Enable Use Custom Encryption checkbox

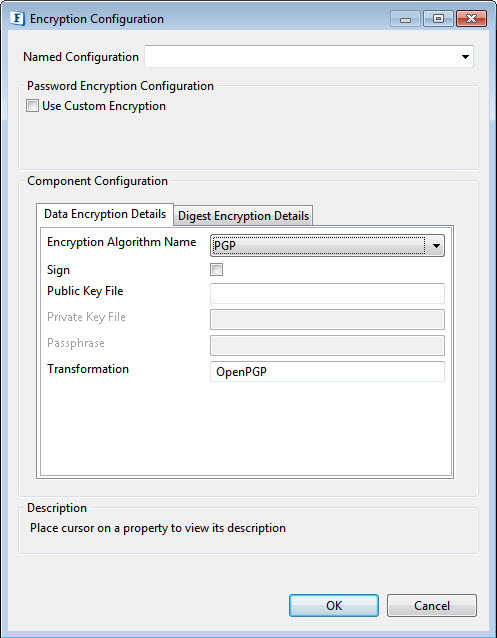(32, 106)
